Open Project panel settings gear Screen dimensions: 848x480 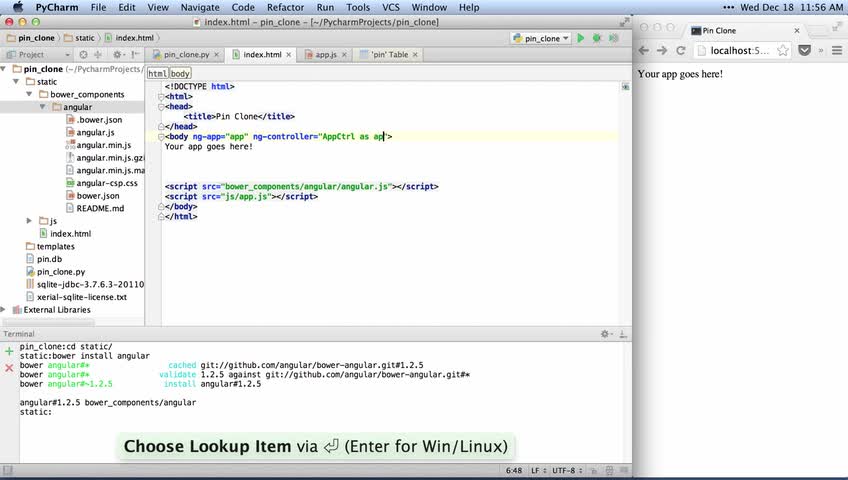click(117, 55)
